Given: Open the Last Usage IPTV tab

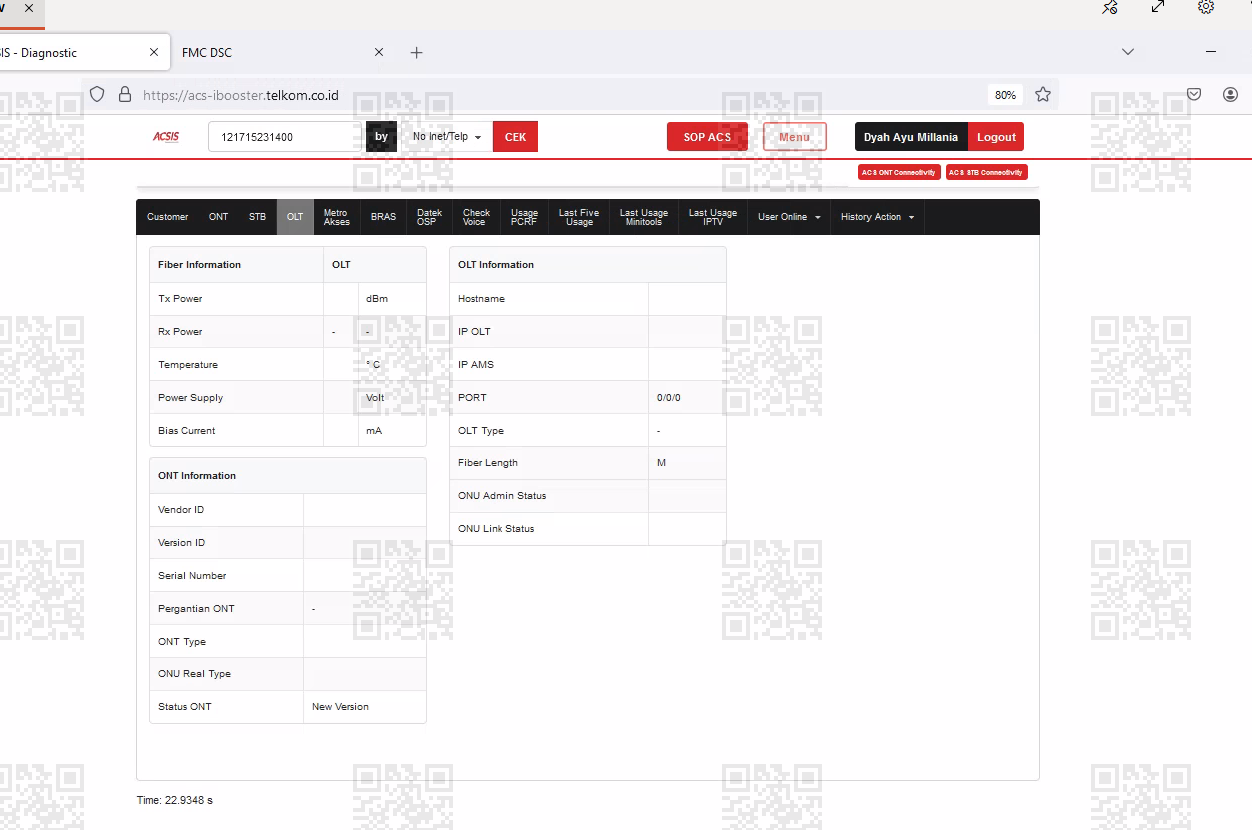Looking at the screenshot, I should point(713,217).
